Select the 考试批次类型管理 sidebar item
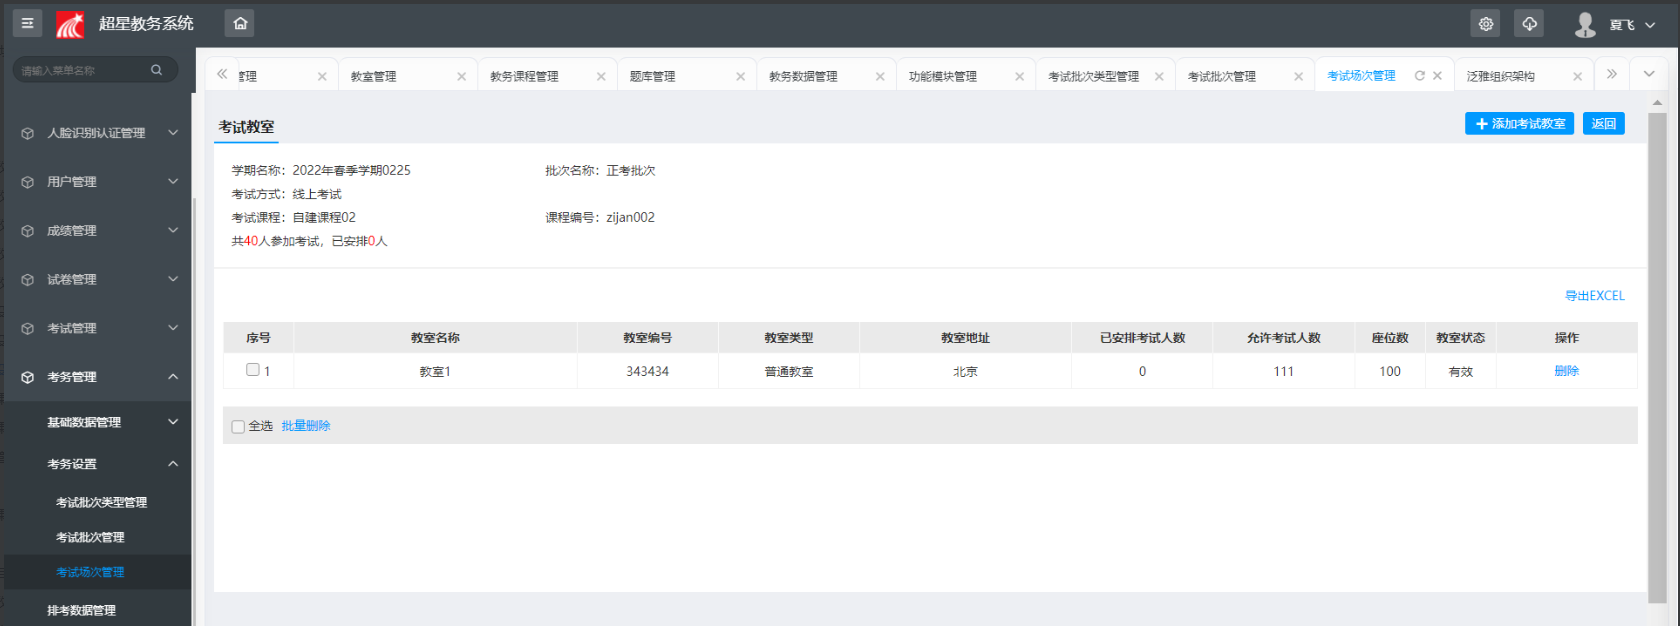Screen dimensions: 1680x626 point(101,503)
